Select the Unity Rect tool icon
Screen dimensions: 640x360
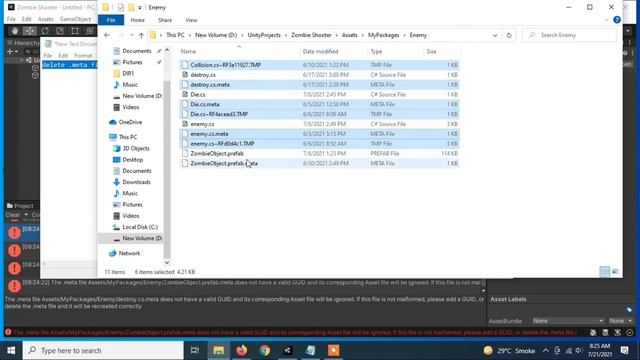pos(75,31)
